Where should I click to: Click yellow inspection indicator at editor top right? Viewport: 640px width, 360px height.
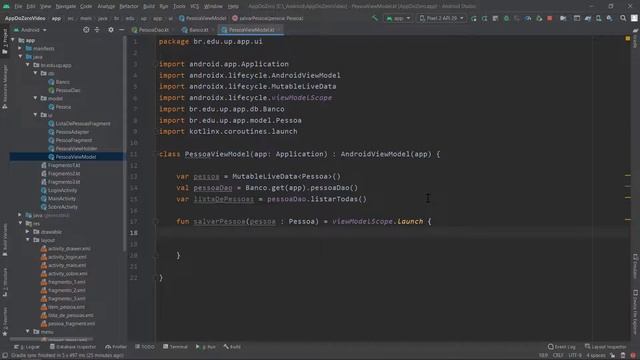click(628, 38)
